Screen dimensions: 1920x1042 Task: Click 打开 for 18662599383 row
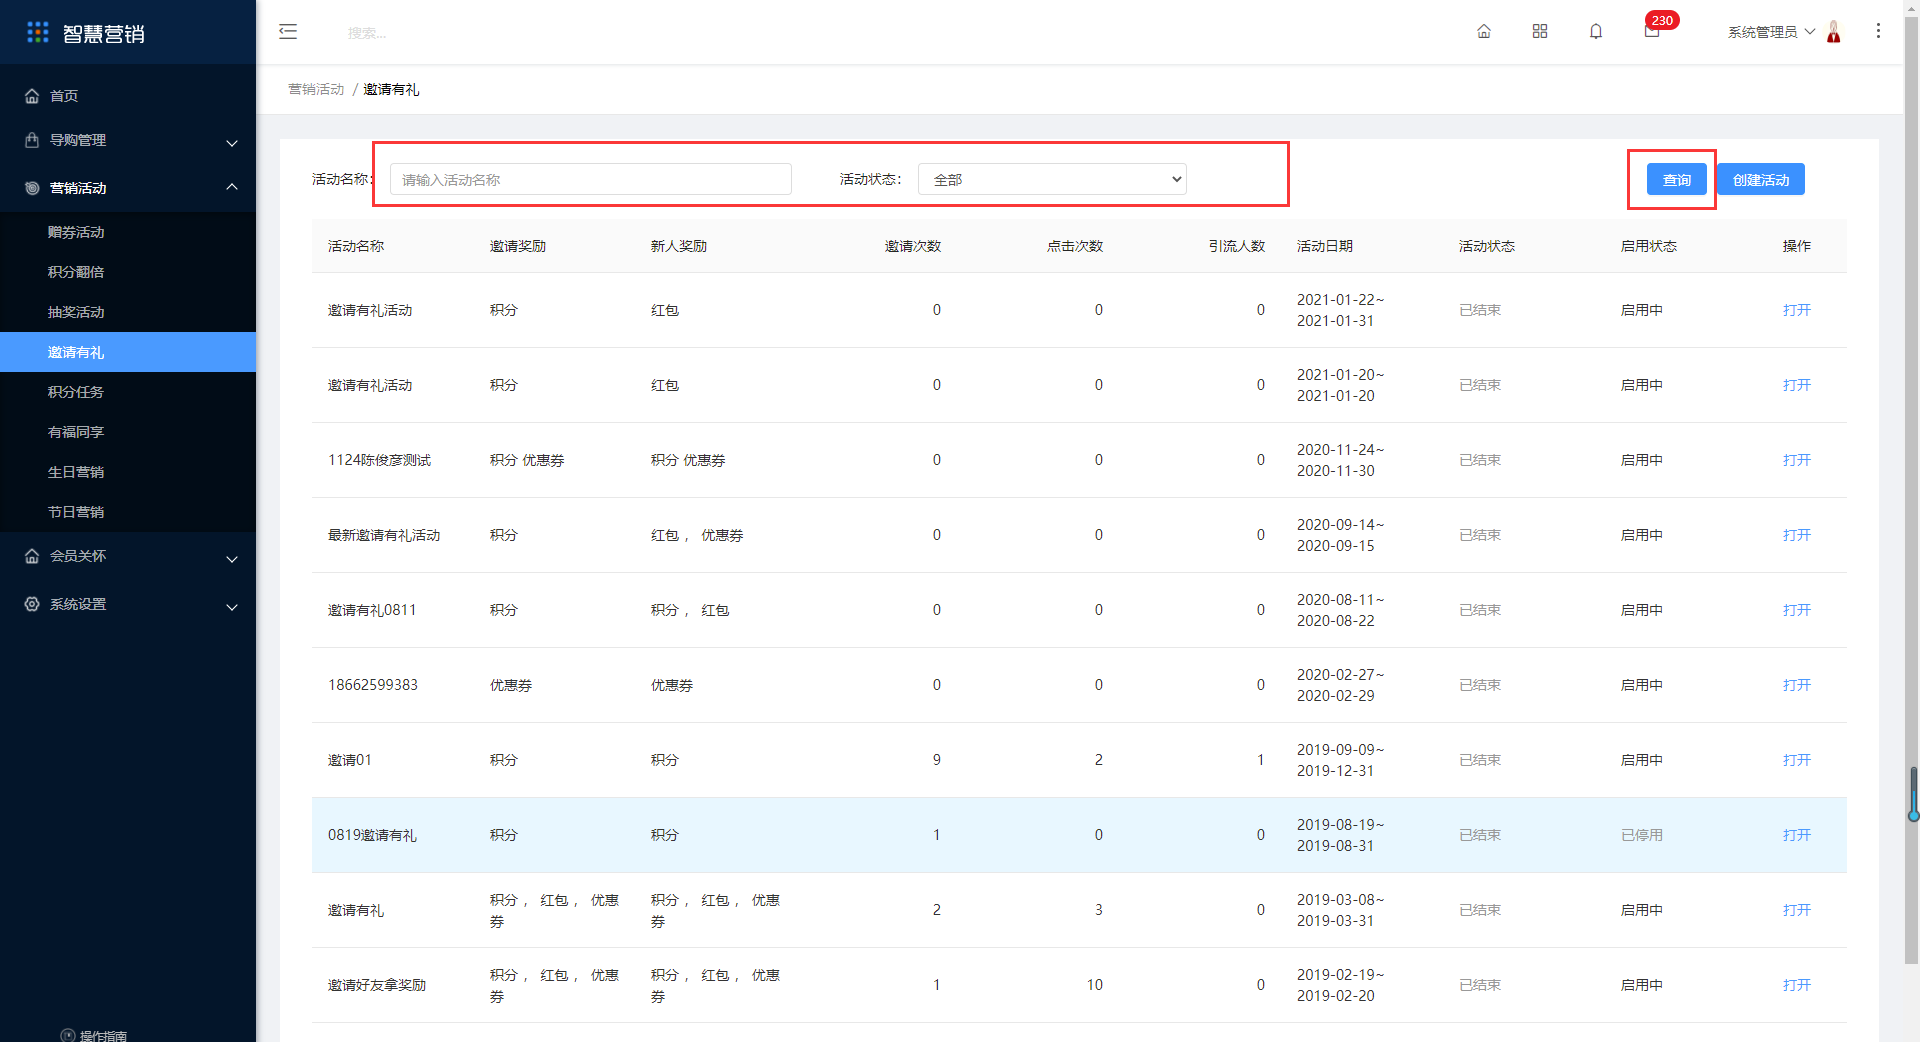tap(1796, 685)
